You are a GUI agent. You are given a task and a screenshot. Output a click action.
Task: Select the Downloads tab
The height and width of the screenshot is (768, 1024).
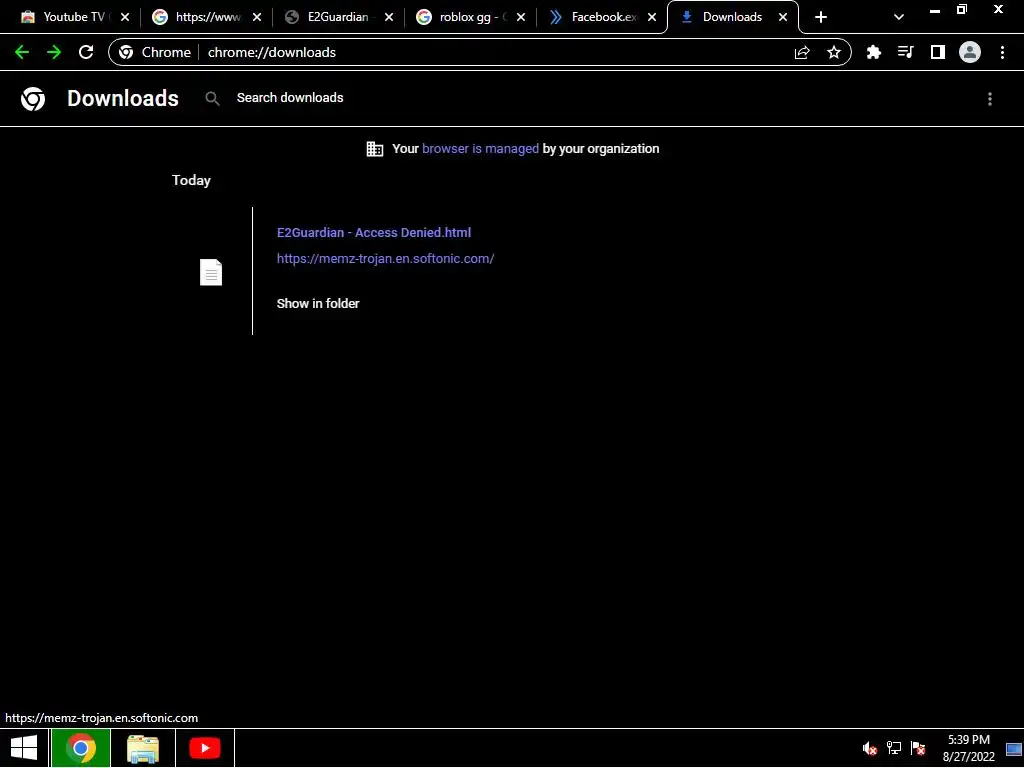point(731,17)
